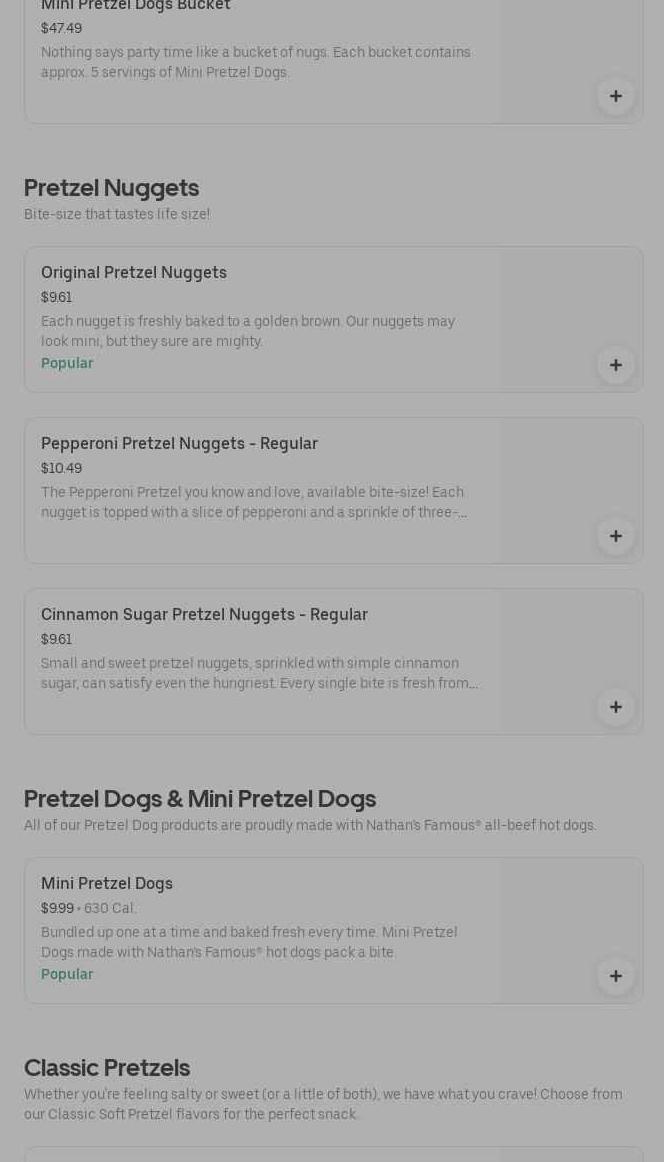
Task: Open Cinnamon Sugar Pretzel Nuggets - Regular title
Action: click(x=204, y=614)
